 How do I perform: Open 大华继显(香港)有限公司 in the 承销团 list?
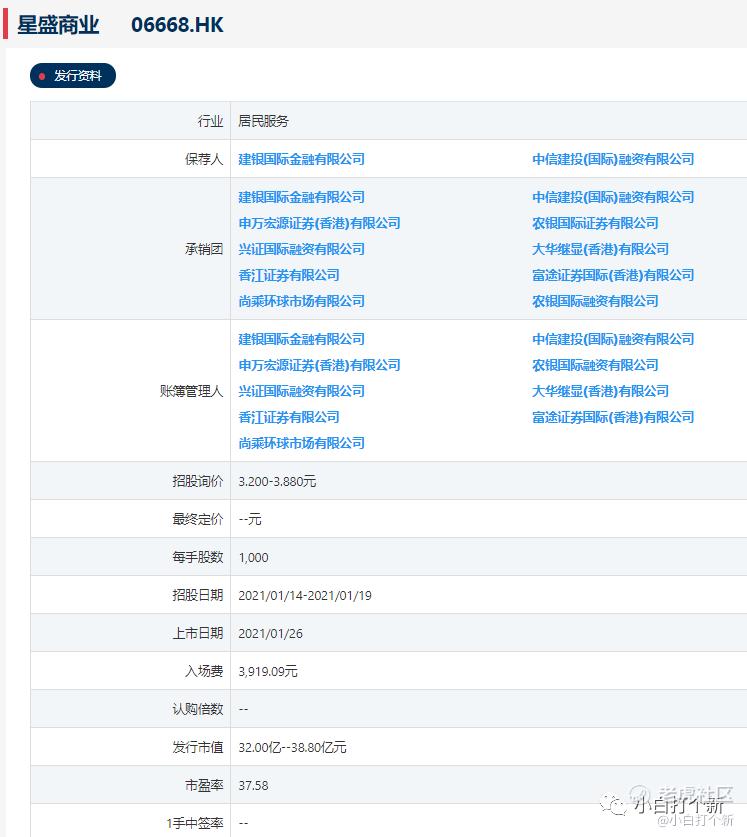600,249
